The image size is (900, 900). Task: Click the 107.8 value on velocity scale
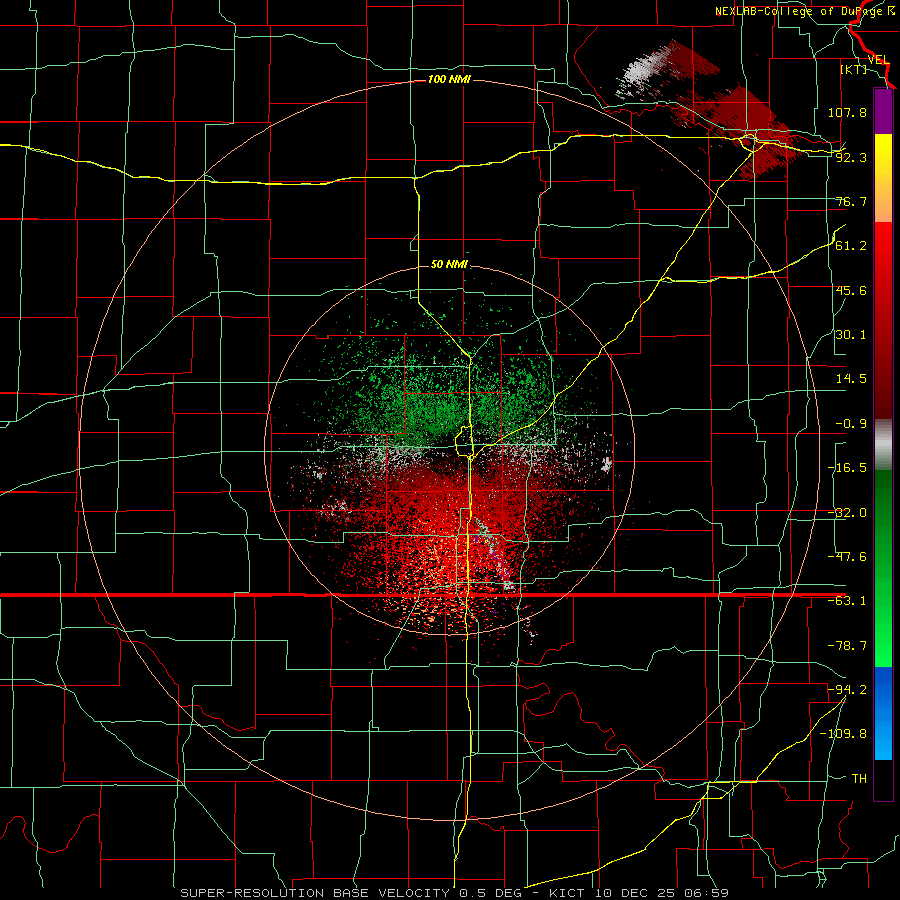(847, 112)
